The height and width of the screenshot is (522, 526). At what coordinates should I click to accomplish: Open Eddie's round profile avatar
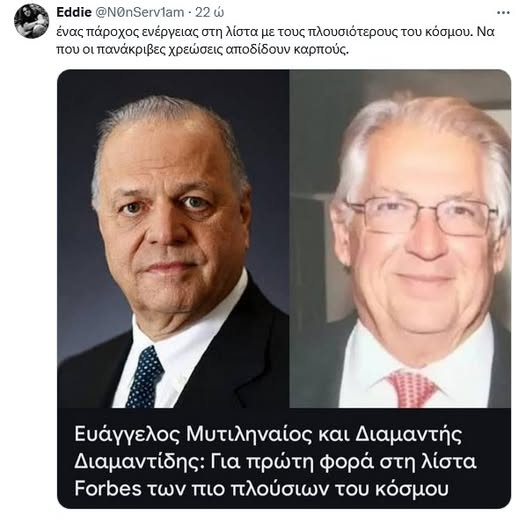point(31,21)
